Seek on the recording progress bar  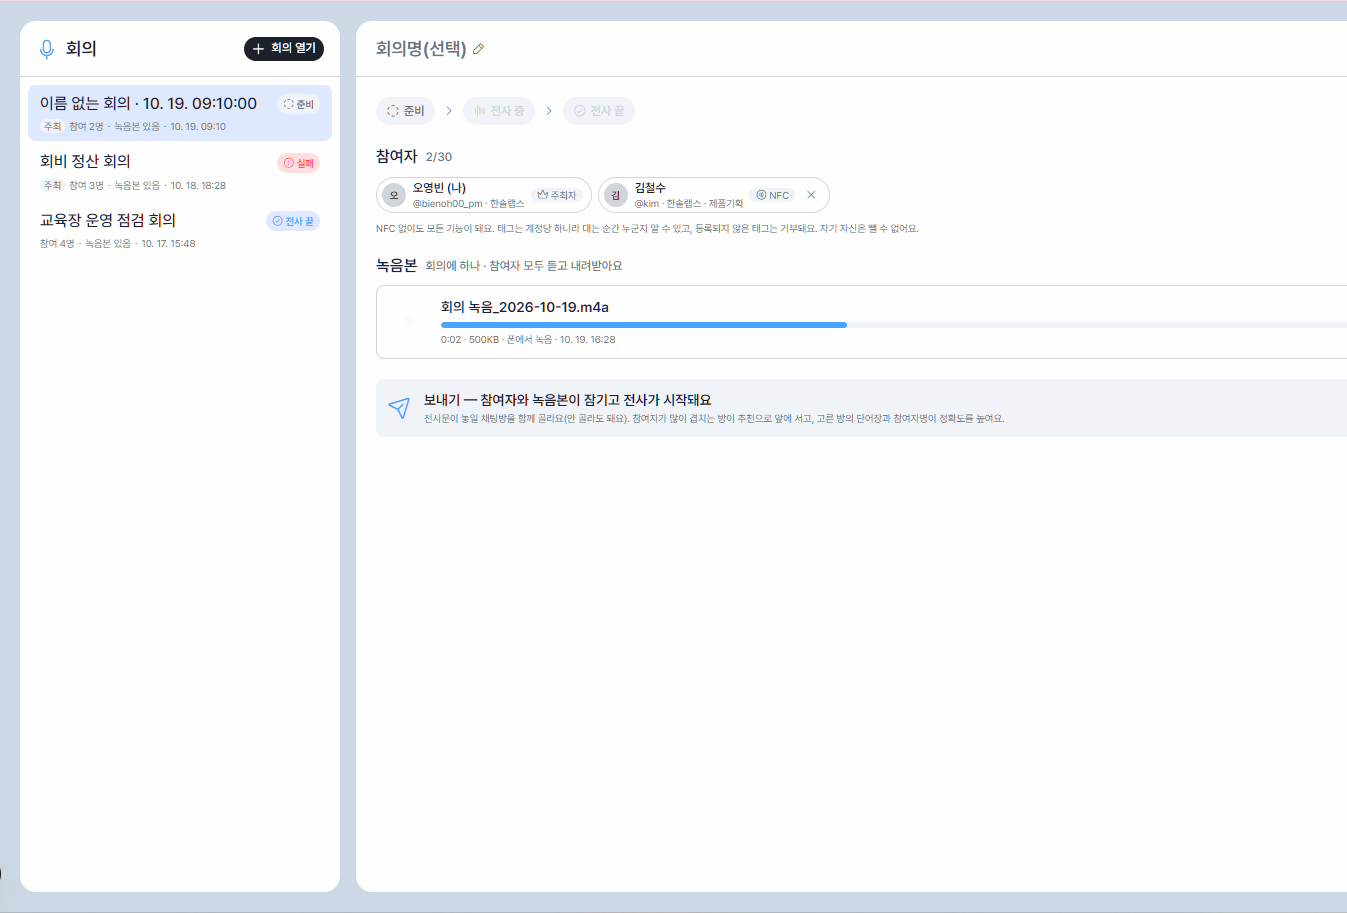[894, 325]
